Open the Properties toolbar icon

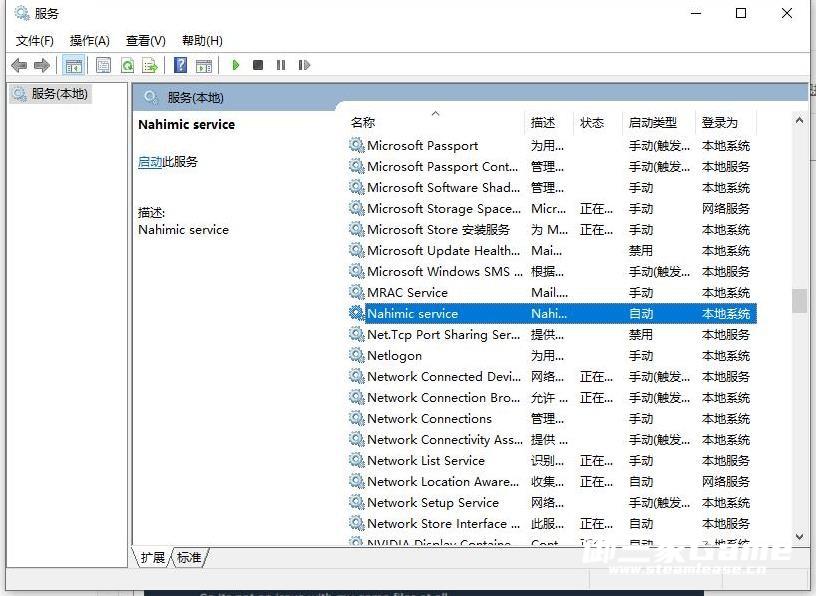pos(103,65)
